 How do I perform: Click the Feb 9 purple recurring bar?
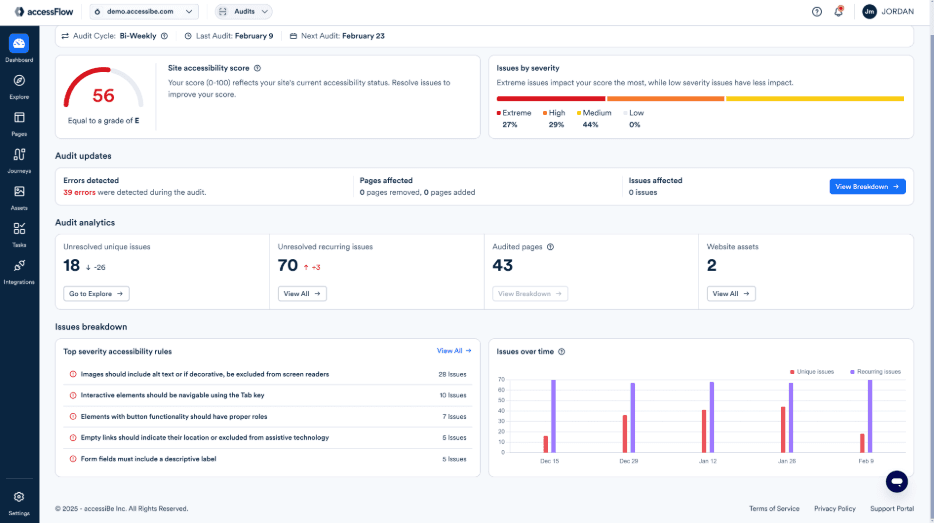870,416
